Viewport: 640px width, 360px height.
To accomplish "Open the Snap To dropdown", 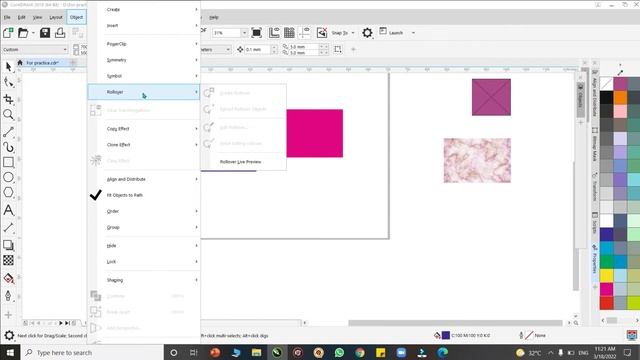I will coord(353,33).
